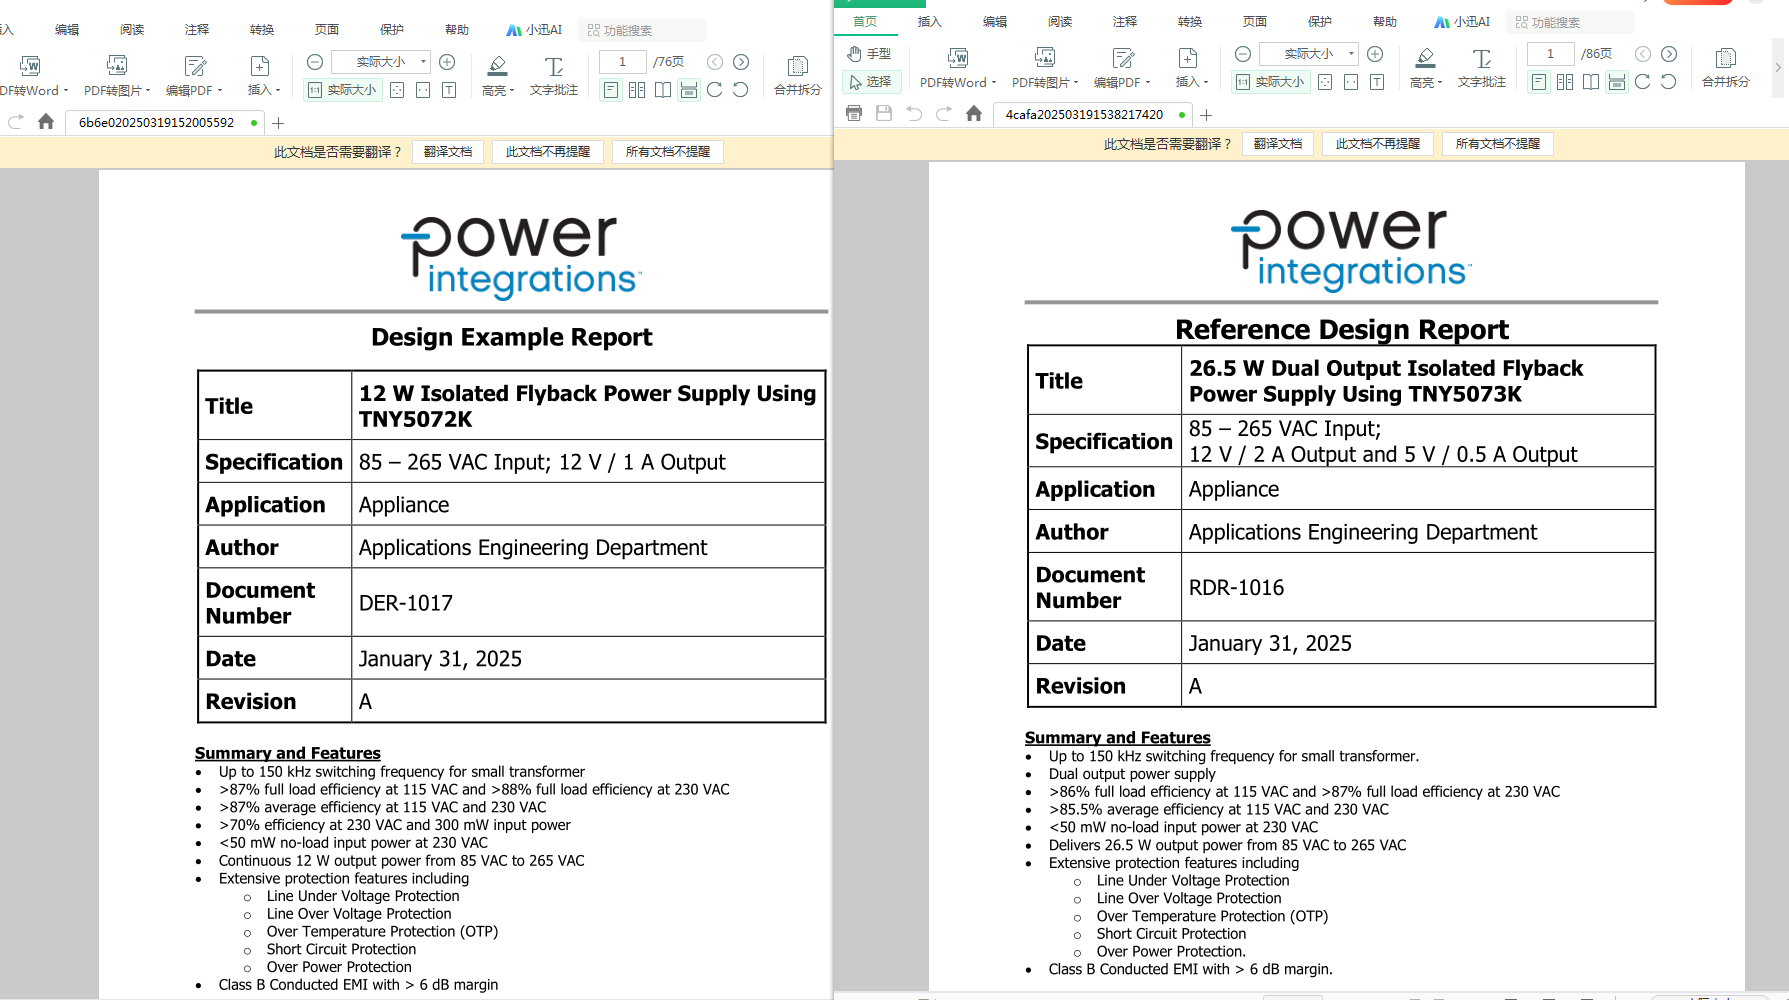1789x1000 pixels.
Task: Rotate page clockwise in left window
Action: 714,90
